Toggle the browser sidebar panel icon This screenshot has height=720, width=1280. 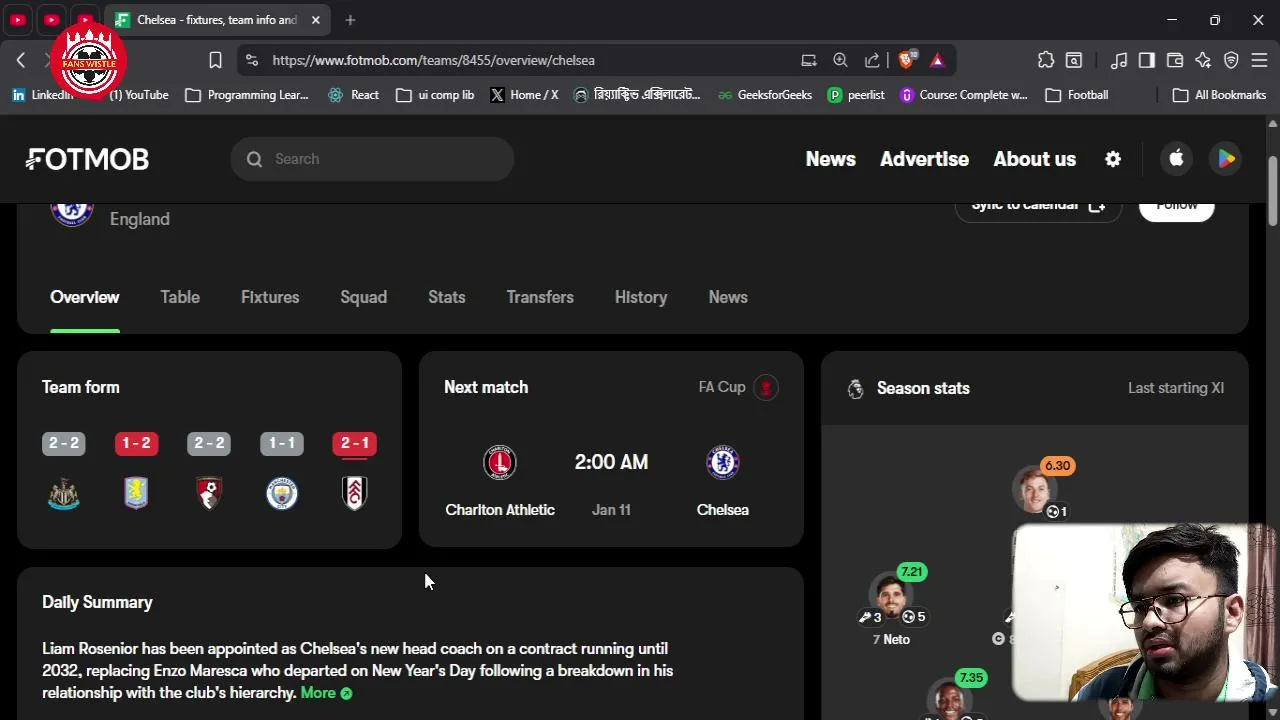tap(1147, 60)
